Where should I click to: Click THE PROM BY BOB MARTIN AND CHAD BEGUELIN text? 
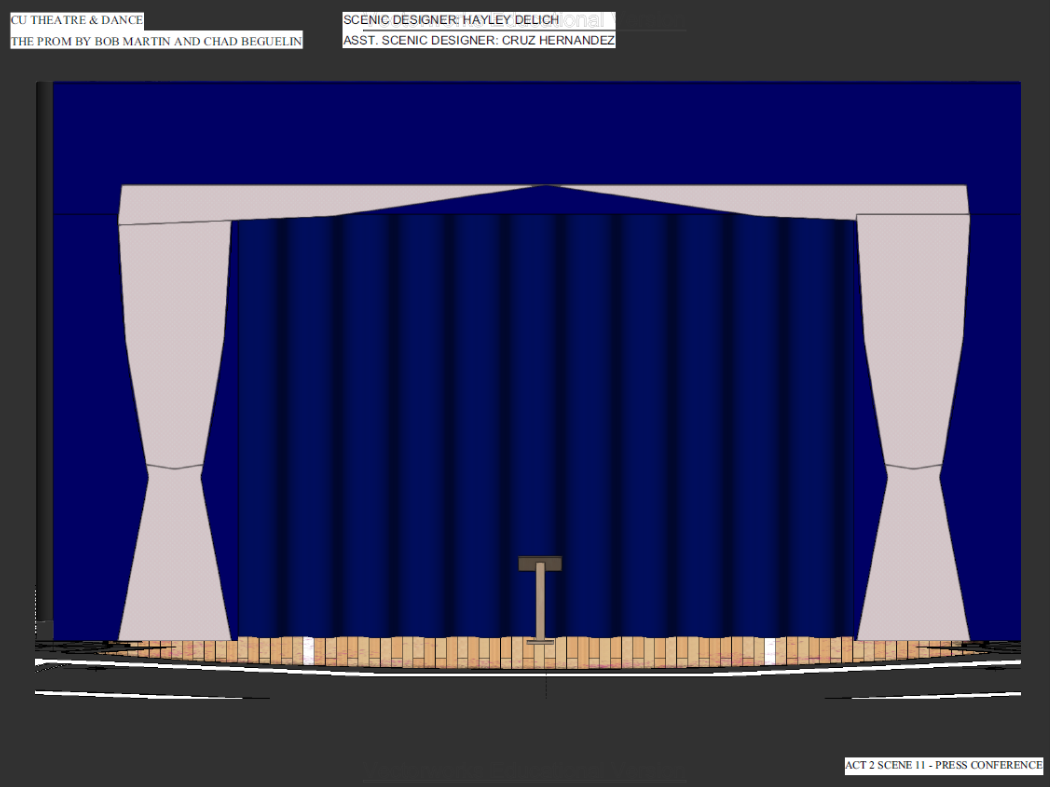[x=155, y=40]
